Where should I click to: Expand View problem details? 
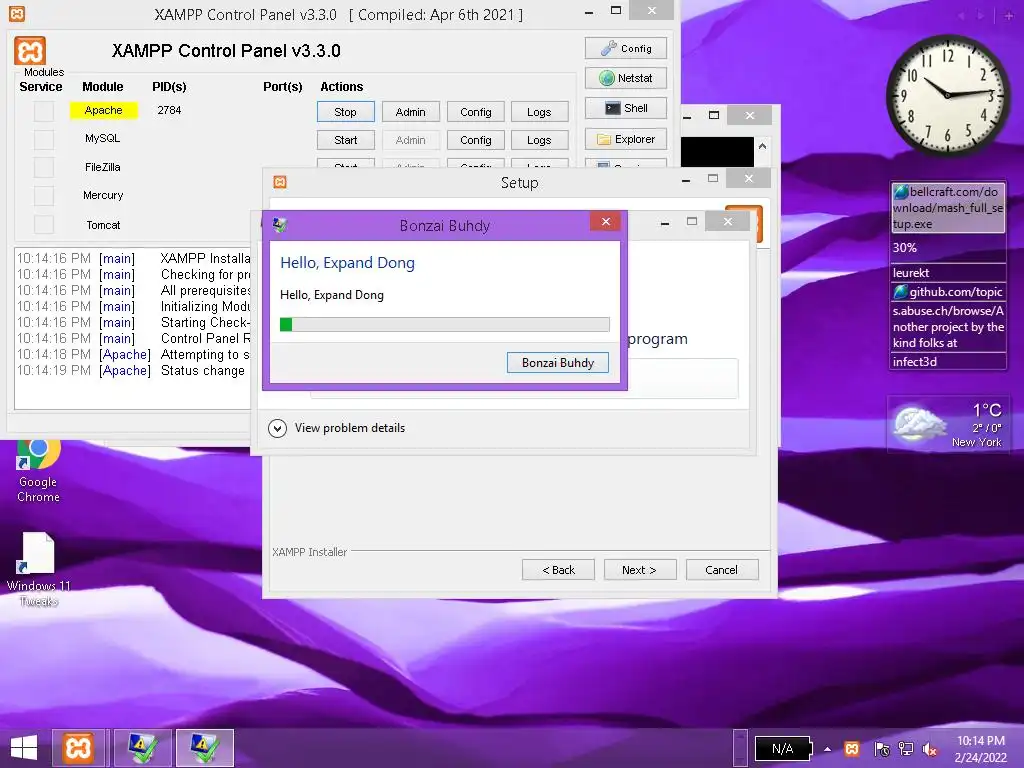pyautogui.click(x=337, y=428)
